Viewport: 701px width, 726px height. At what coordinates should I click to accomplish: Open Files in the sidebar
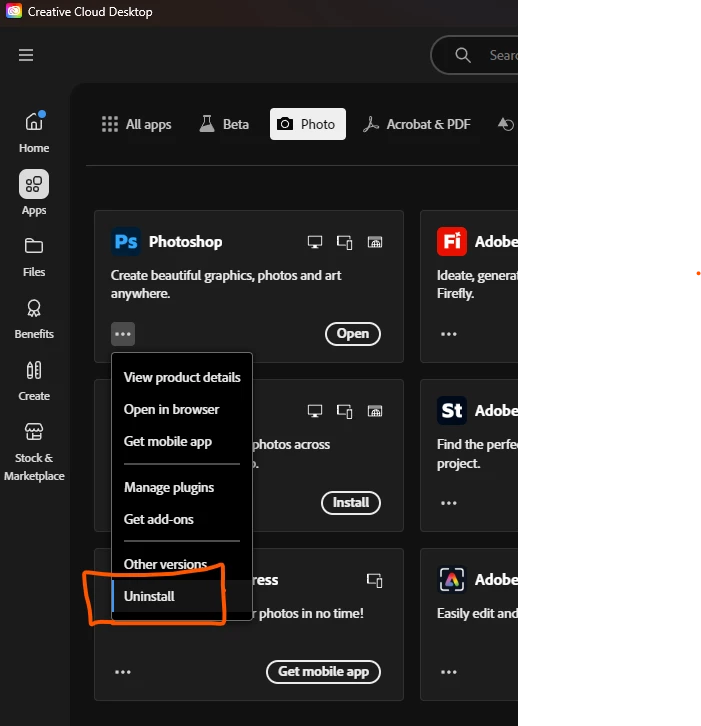tap(34, 257)
